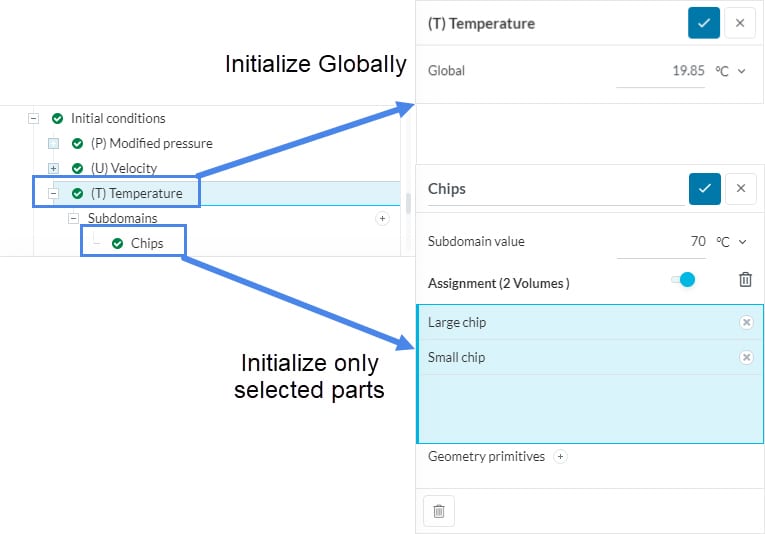765x534 pixels.
Task: Toggle the Assignment selection switch
Action: pyautogui.click(x=683, y=280)
